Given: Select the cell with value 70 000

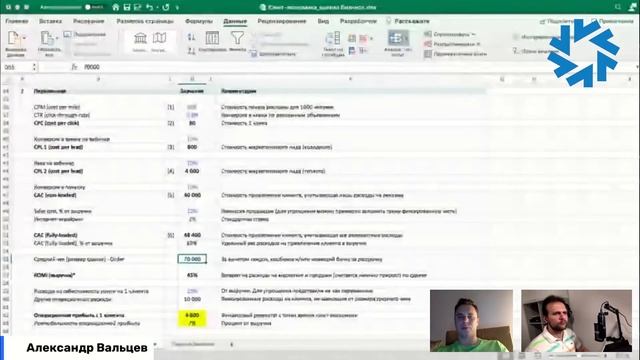Looking at the screenshot, I should coord(192,259).
